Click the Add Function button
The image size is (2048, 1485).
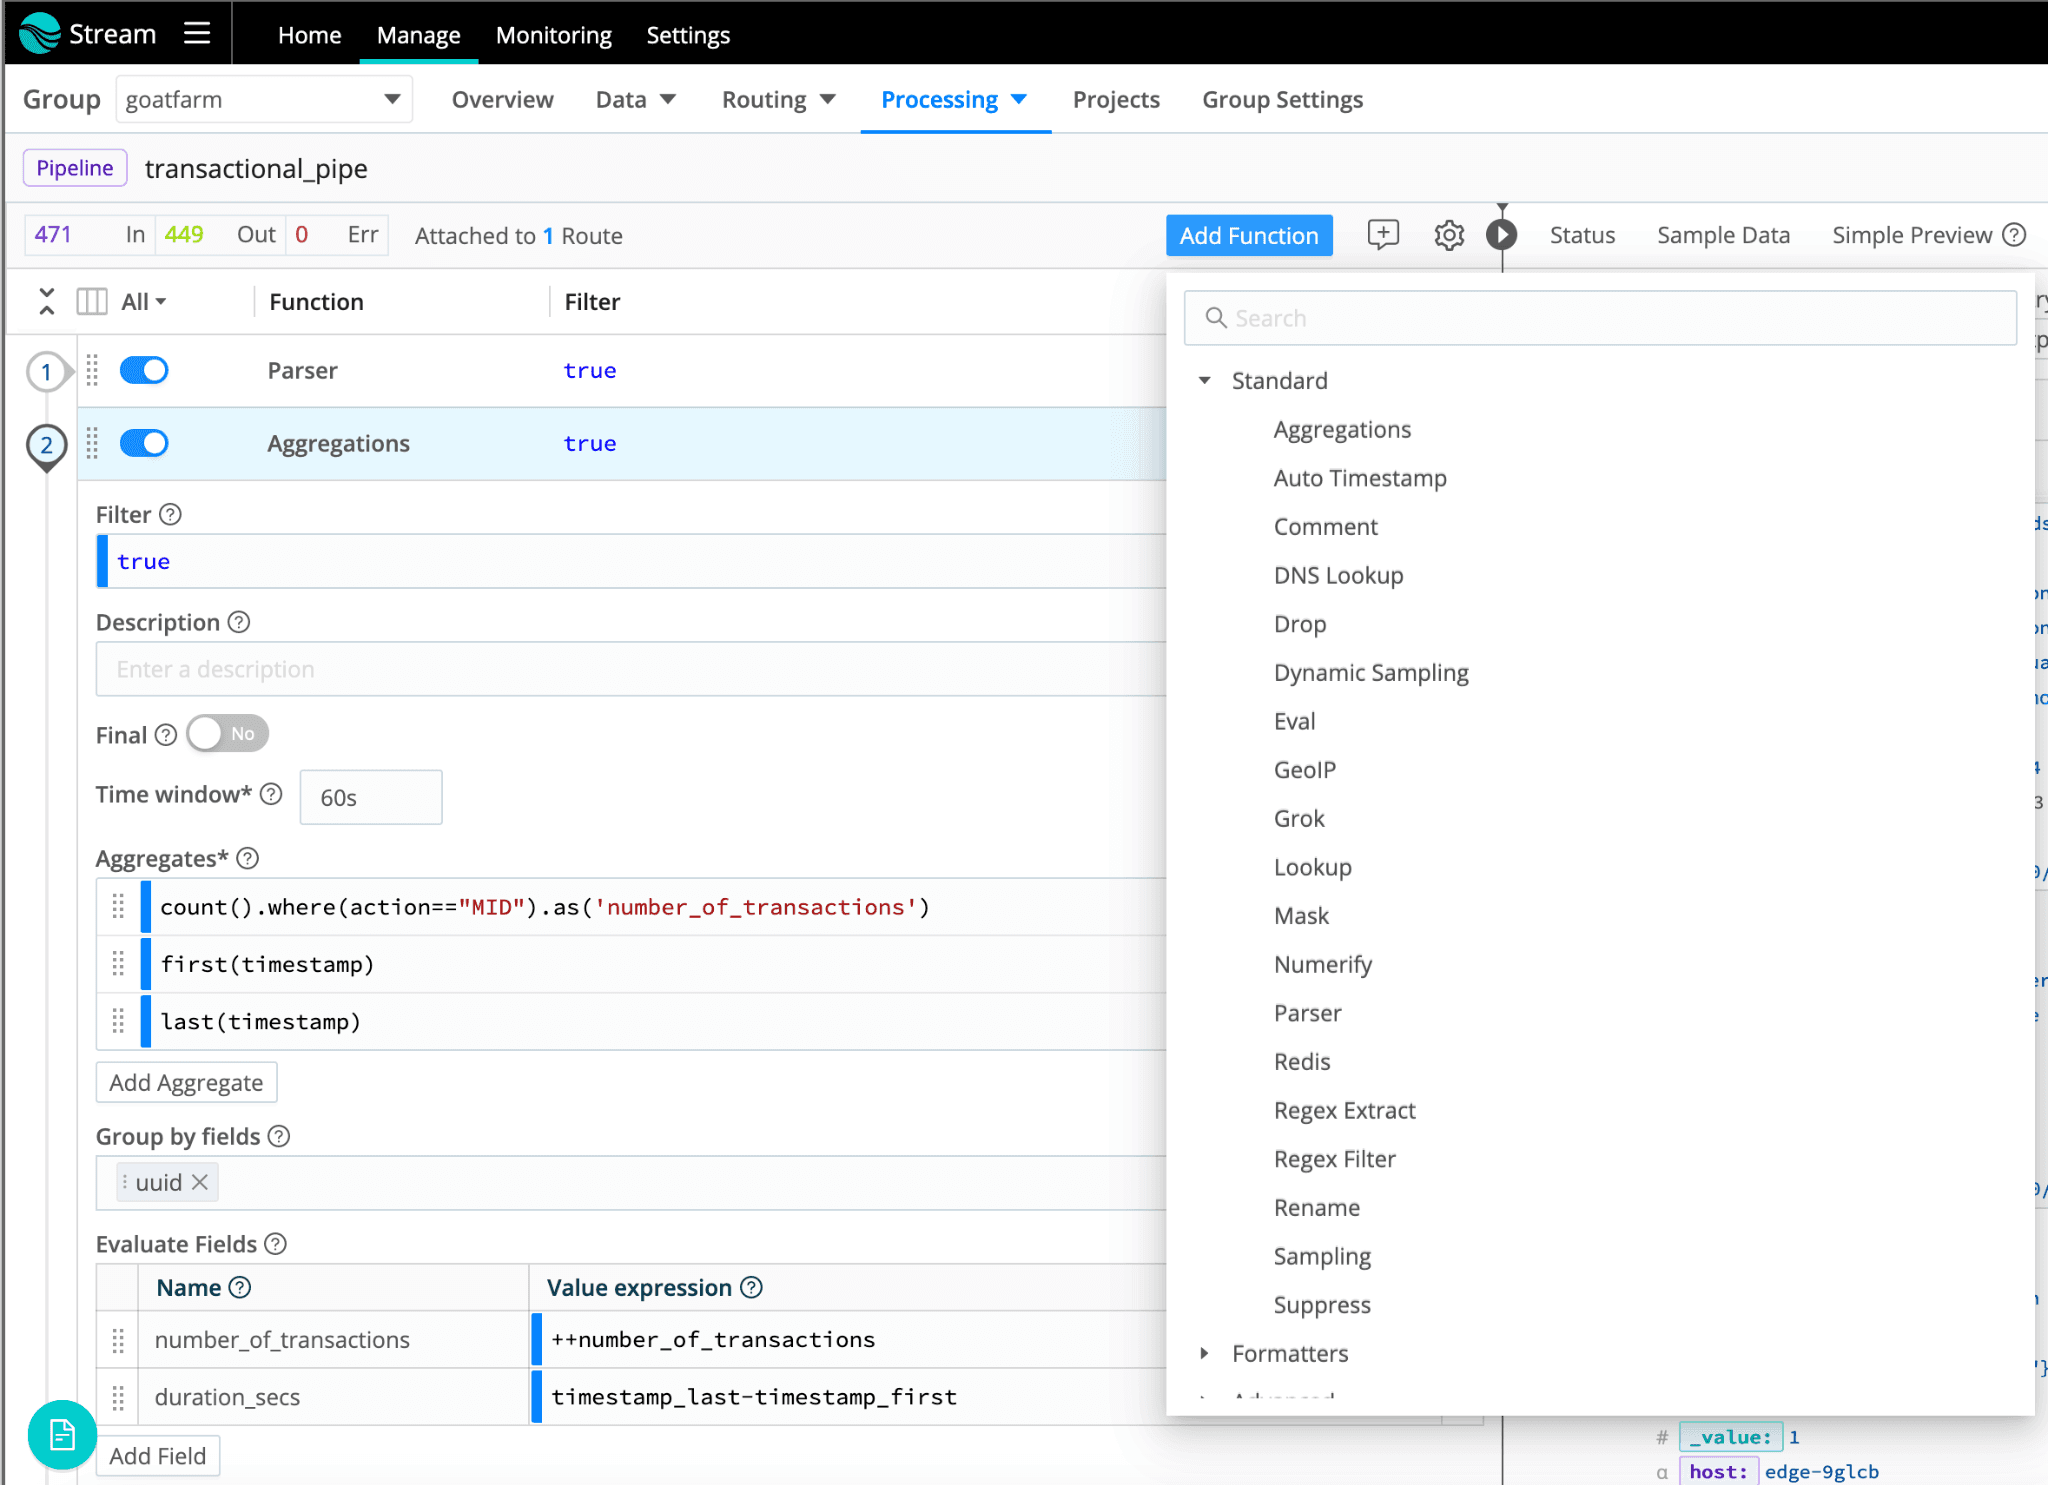pos(1248,235)
